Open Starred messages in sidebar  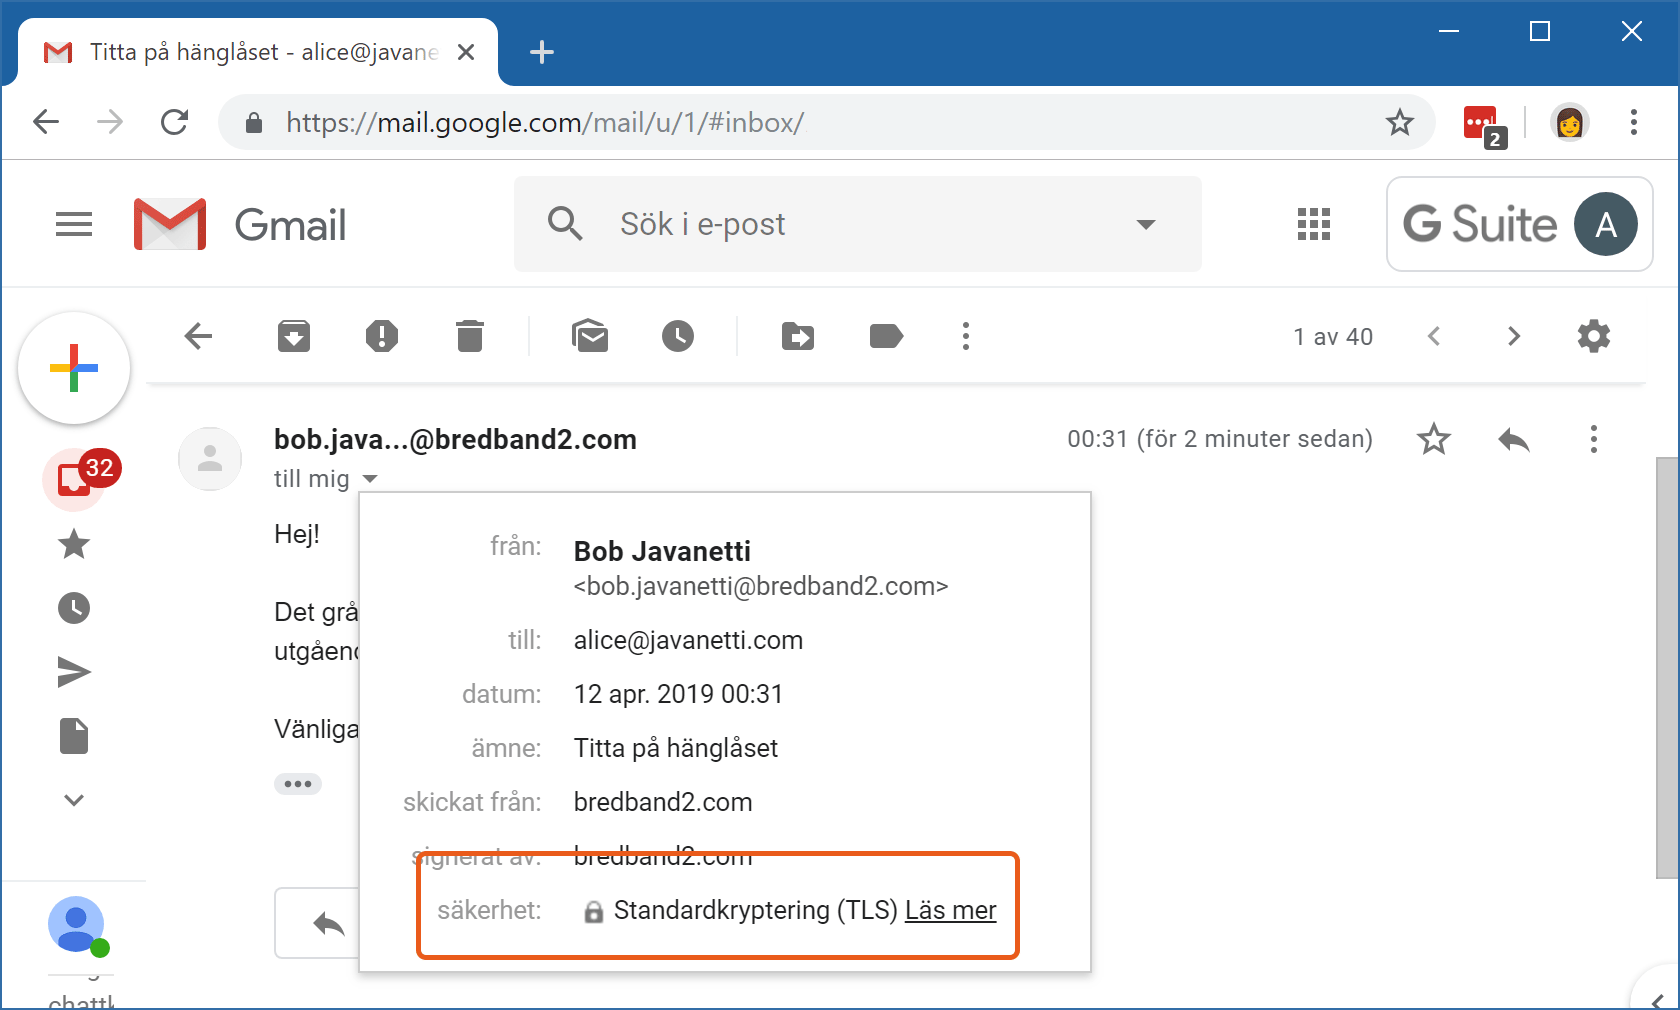tap(74, 544)
